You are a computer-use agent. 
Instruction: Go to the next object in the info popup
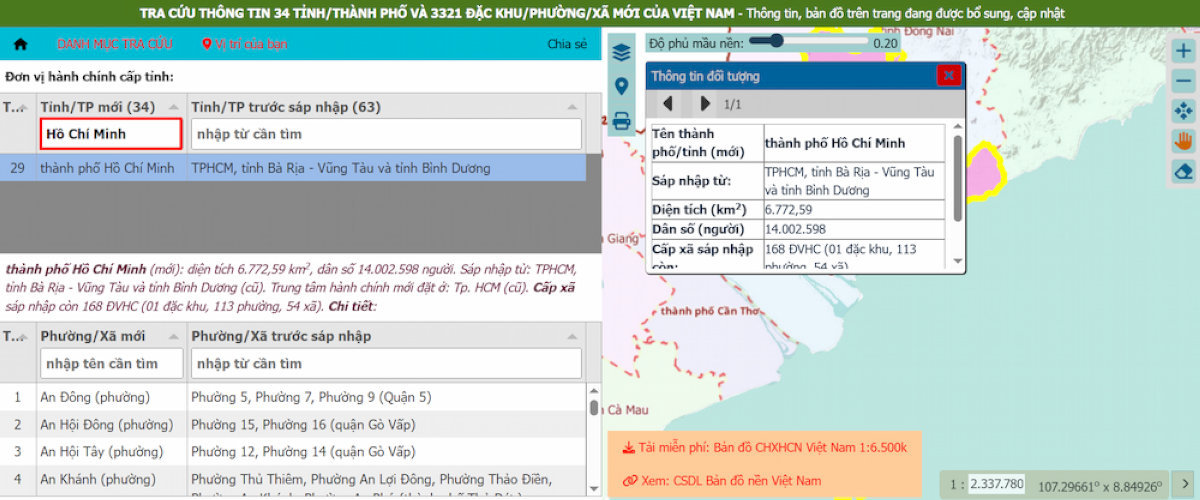pyautogui.click(x=705, y=103)
